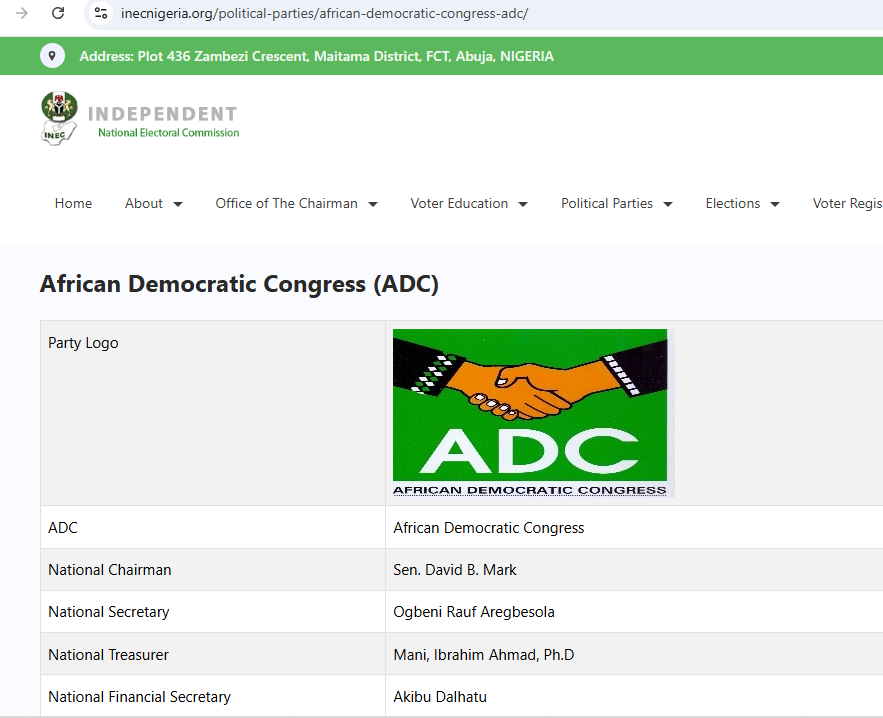Go to the Home menu item
883x718 pixels.
(x=73, y=203)
